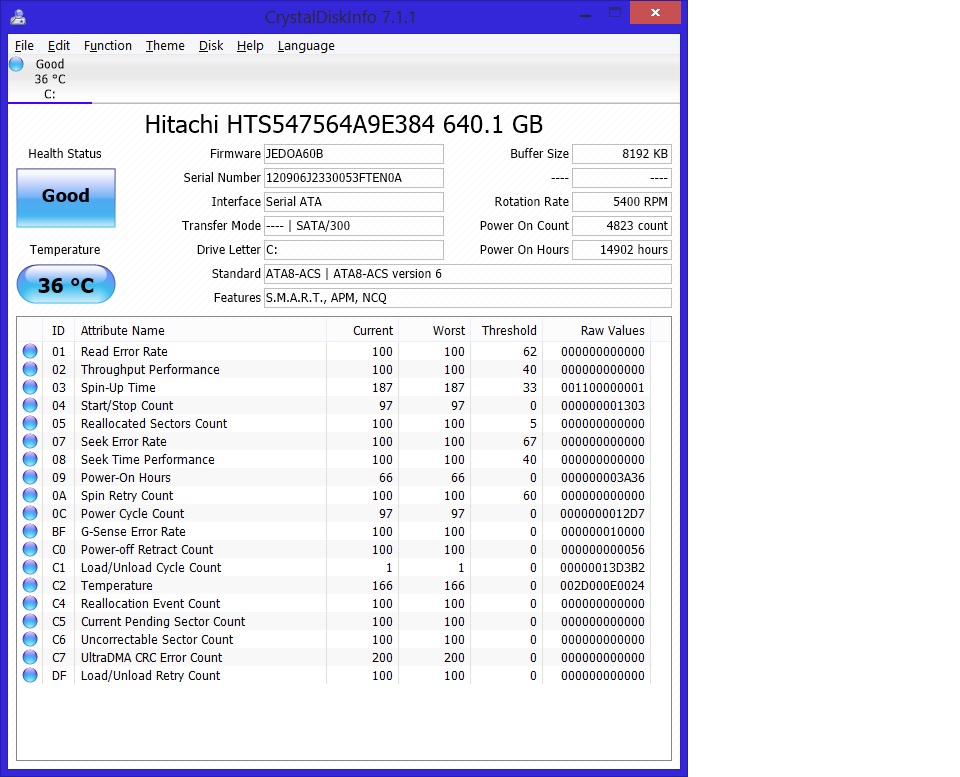Screen dimensions: 960x777
Task: Click status icon for Load/Unload Retry Count
Action: 30,675
